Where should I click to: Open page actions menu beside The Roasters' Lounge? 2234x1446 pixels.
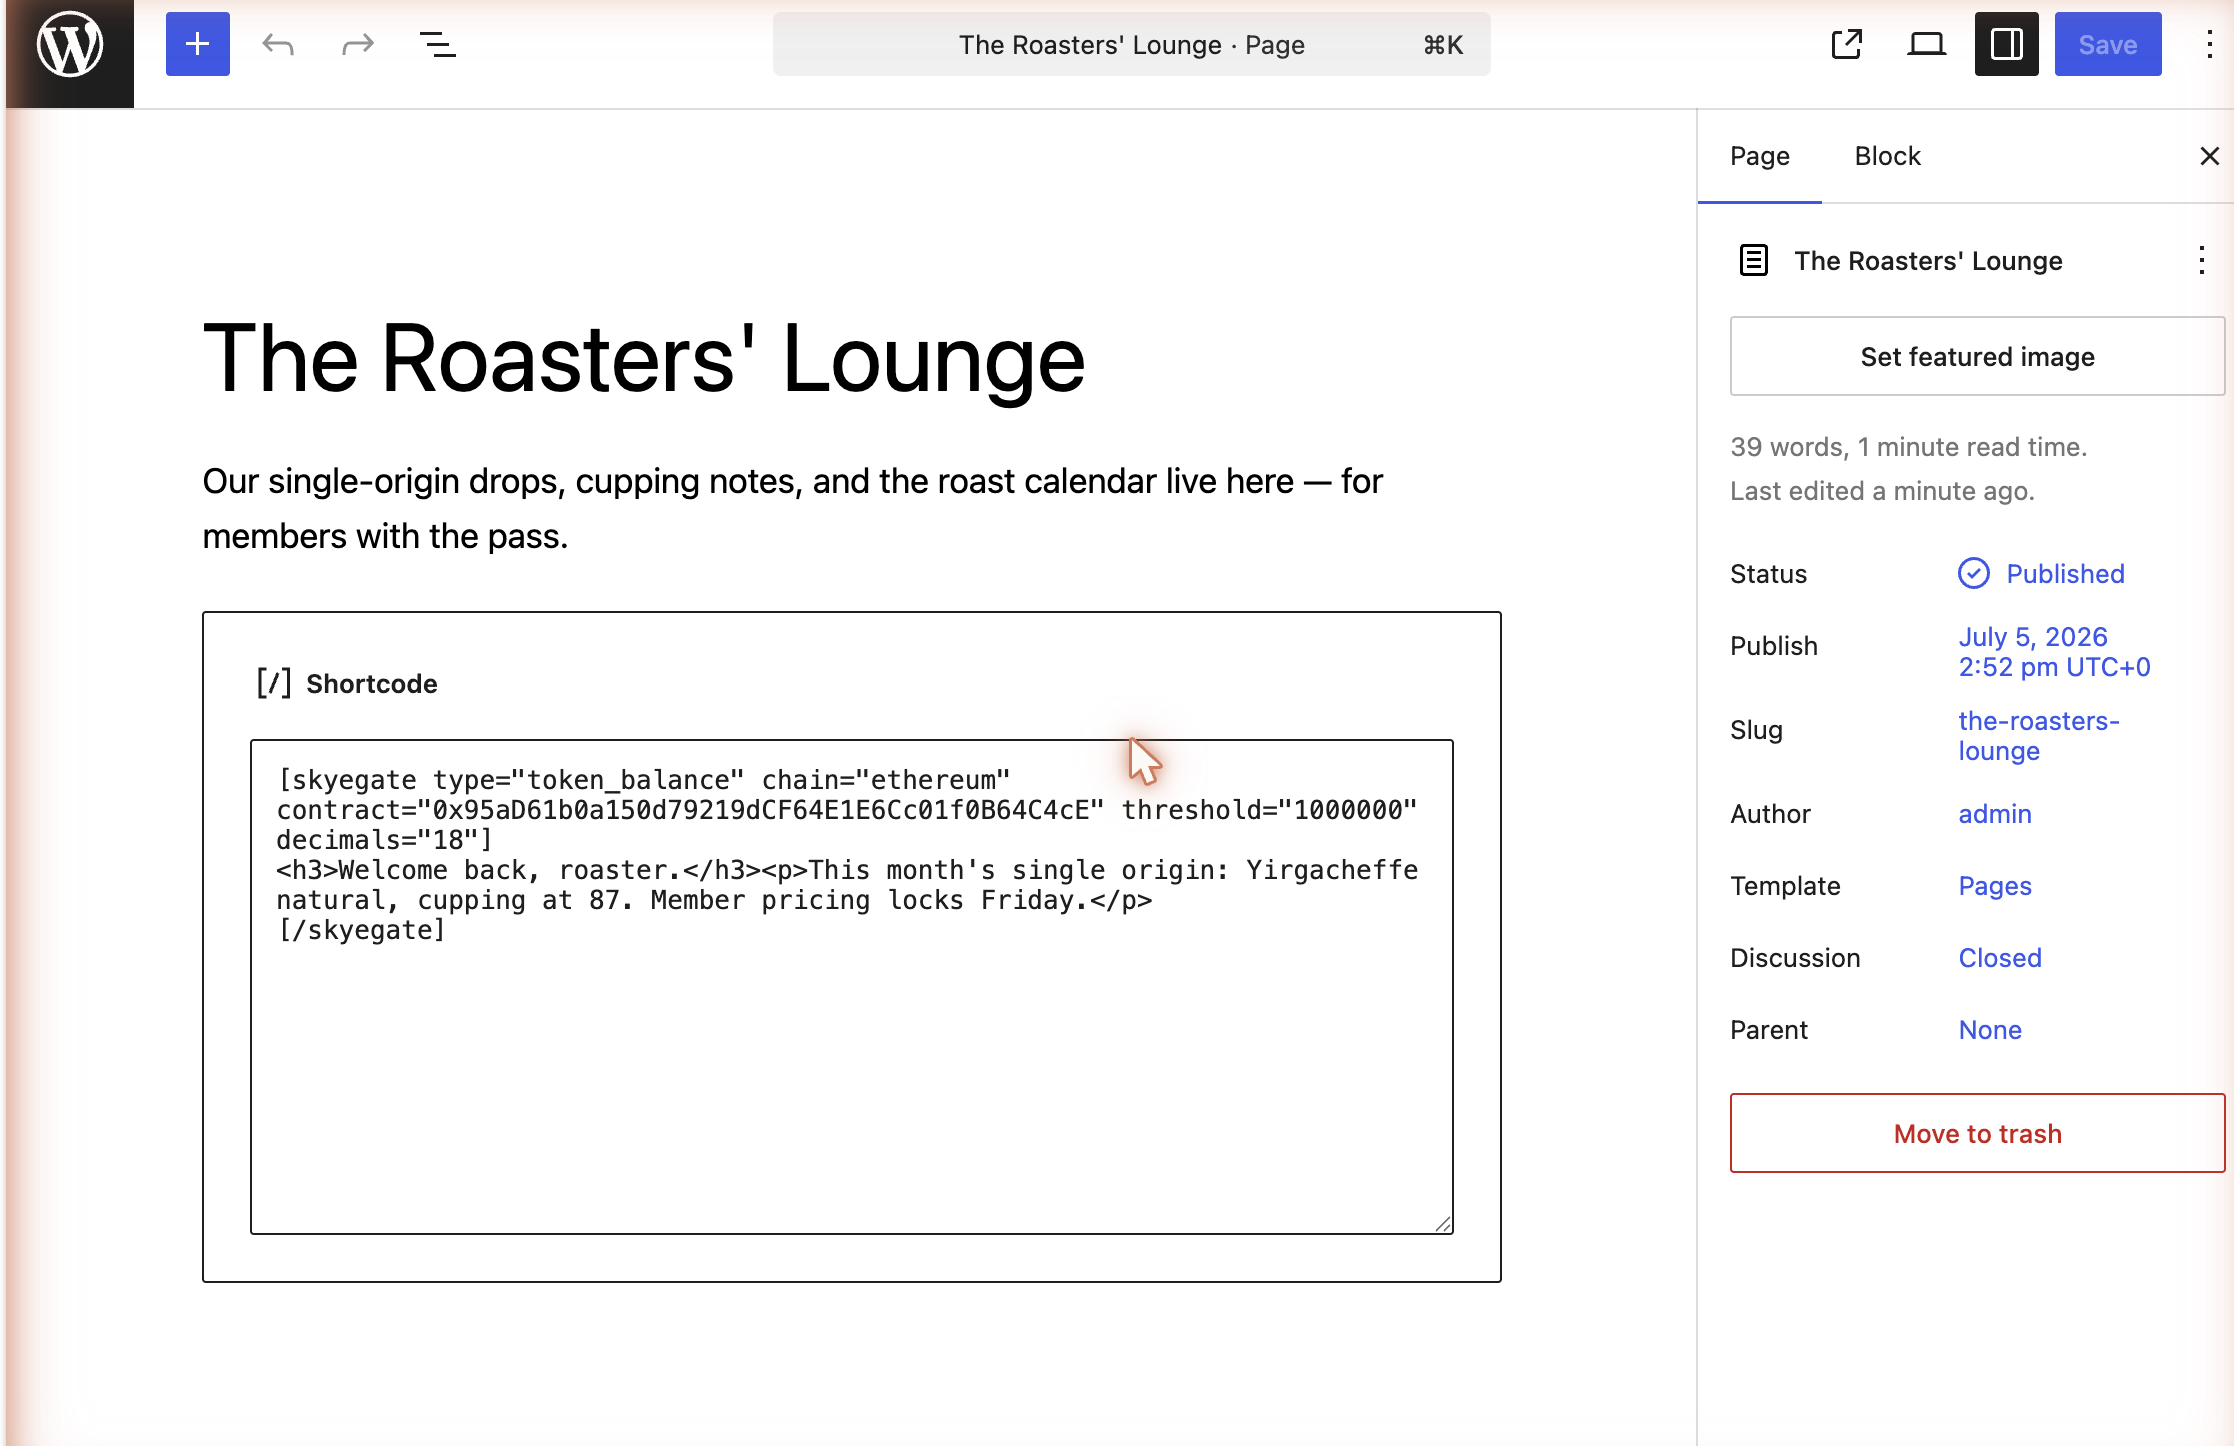tap(2201, 260)
